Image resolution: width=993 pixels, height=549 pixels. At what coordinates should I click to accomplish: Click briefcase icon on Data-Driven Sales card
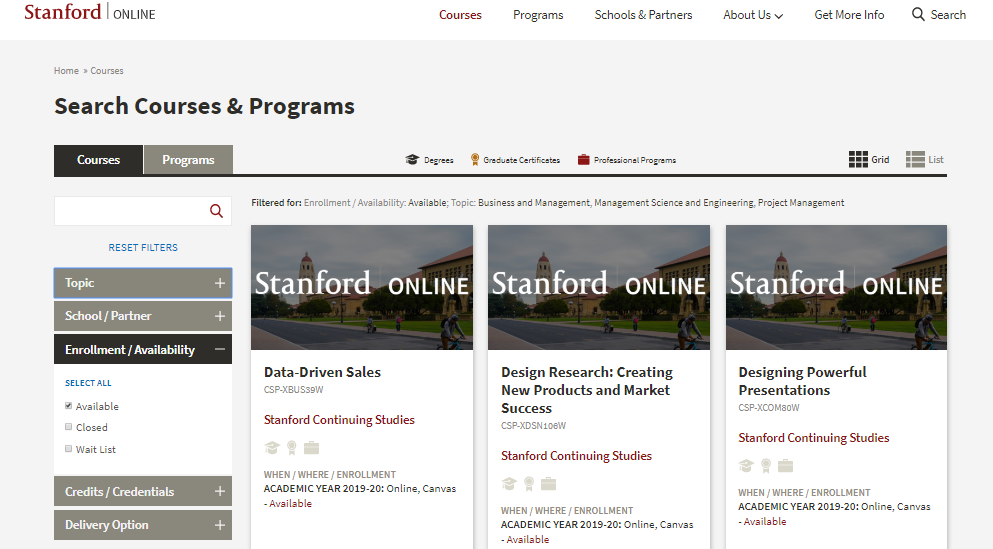pyautogui.click(x=312, y=448)
